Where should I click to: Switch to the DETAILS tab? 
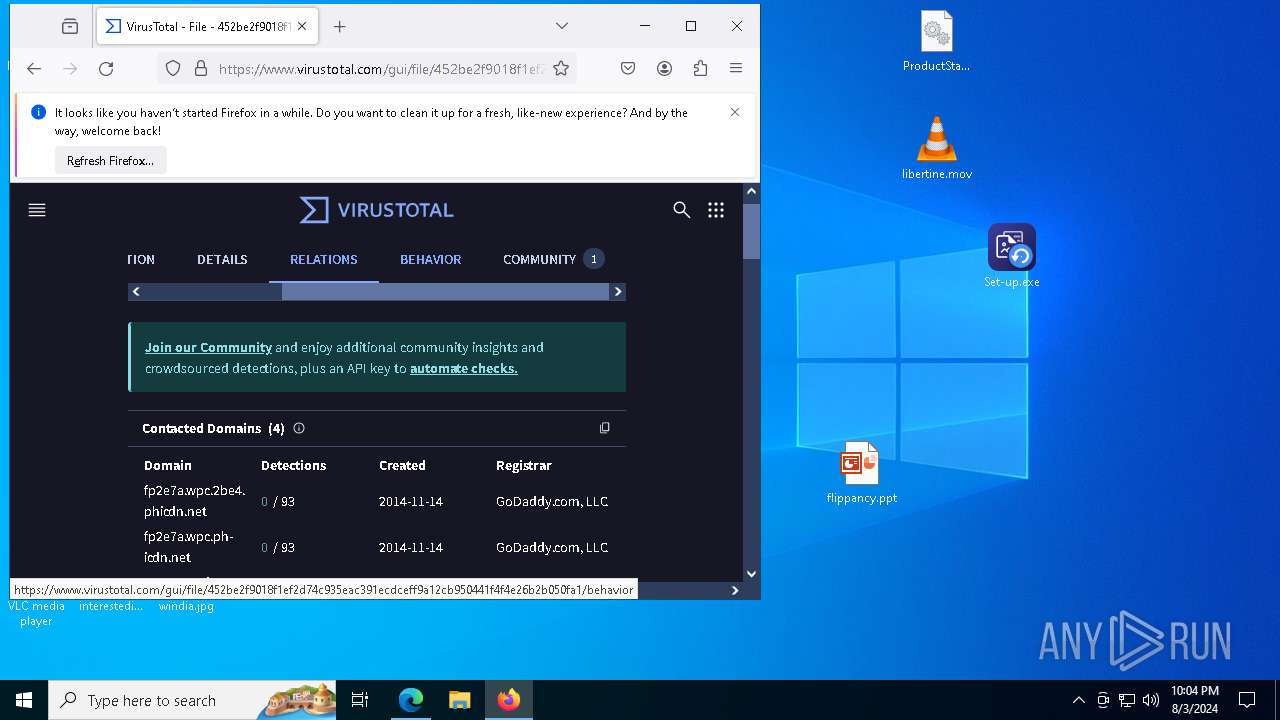[x=222, y=260]
